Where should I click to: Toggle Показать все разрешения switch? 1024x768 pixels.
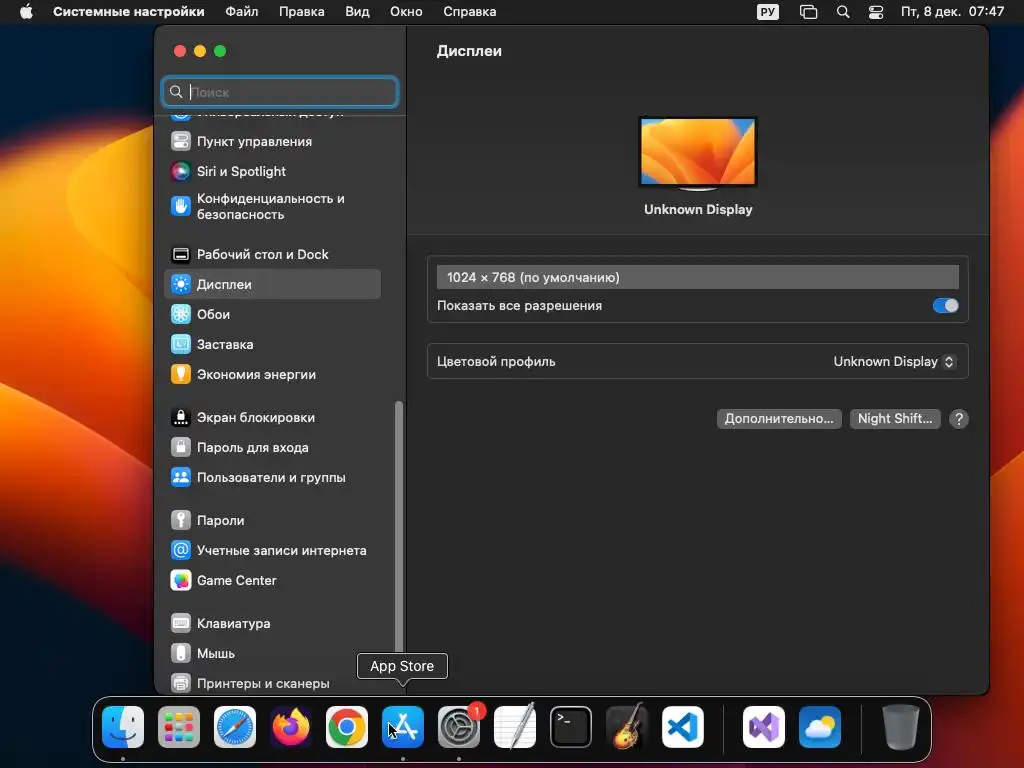945,306
